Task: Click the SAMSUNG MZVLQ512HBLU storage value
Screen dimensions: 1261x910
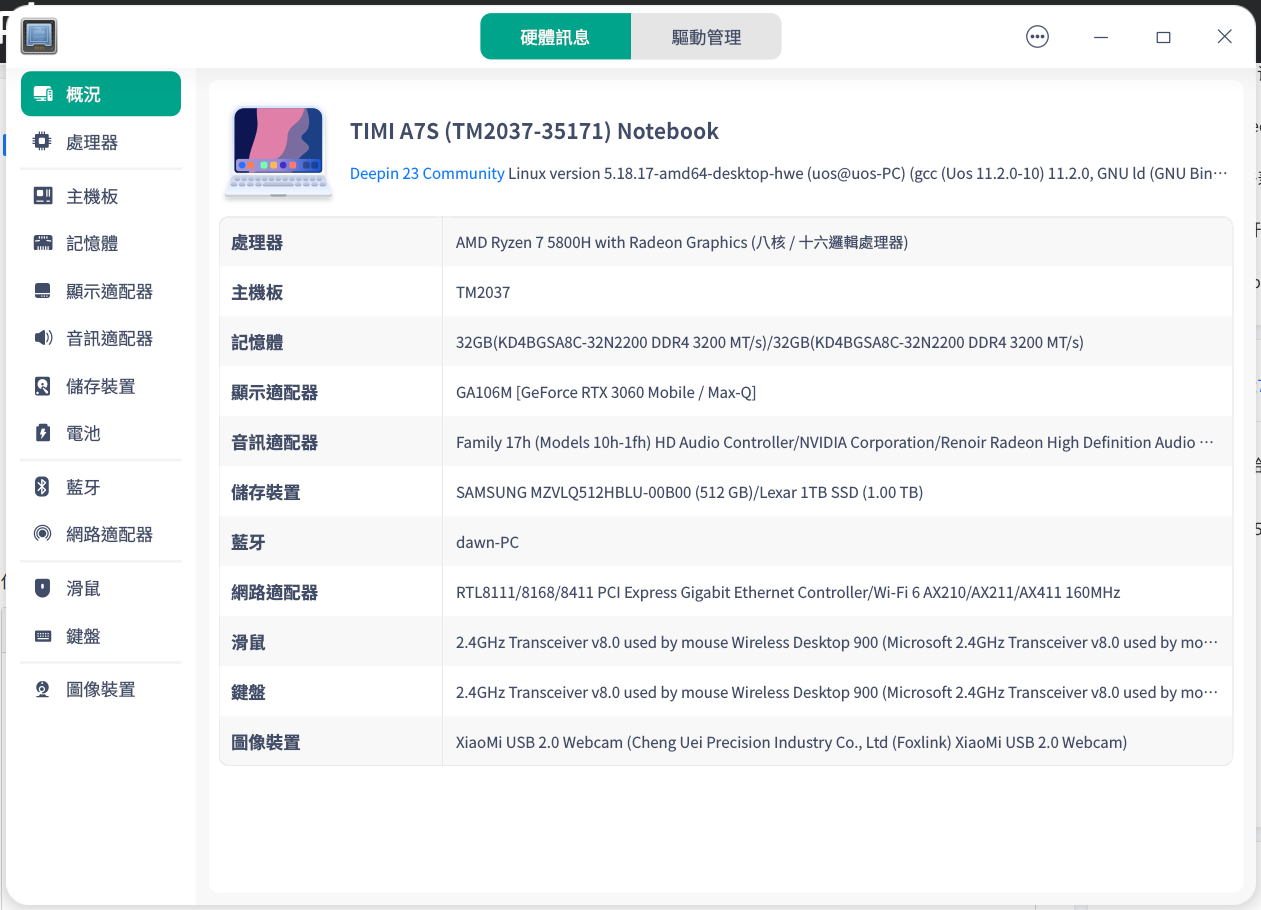Action: 689,492
